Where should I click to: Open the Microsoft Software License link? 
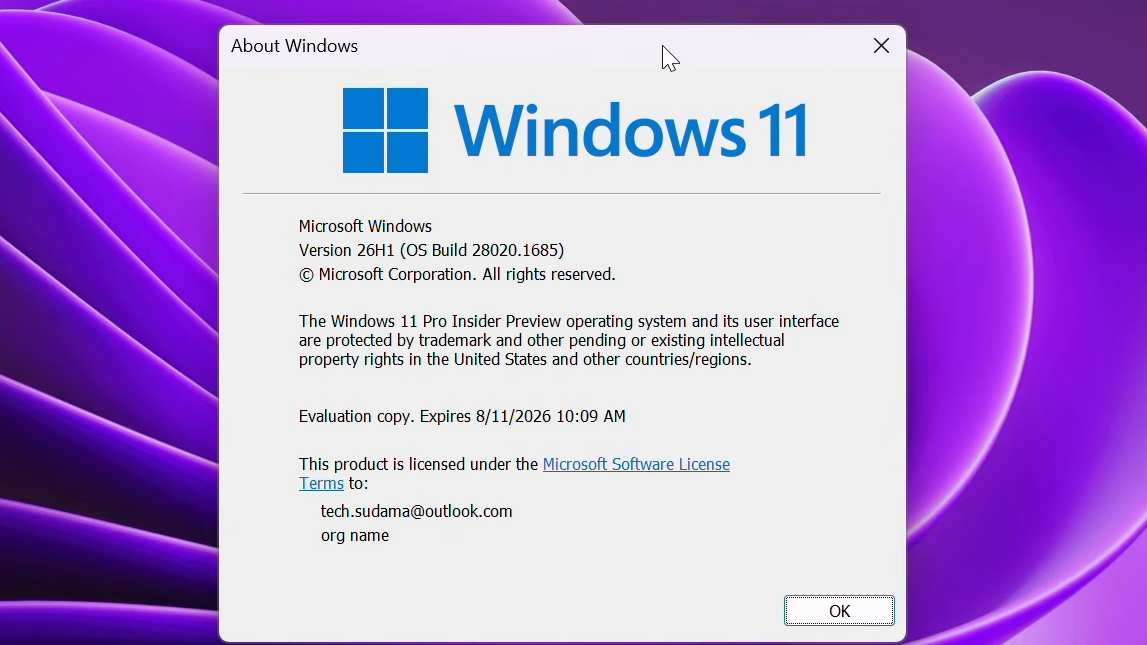(636, 464)
